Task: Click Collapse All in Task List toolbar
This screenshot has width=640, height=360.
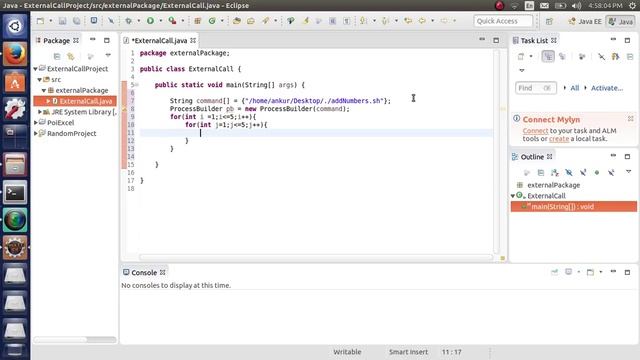Action: point(630,56)
